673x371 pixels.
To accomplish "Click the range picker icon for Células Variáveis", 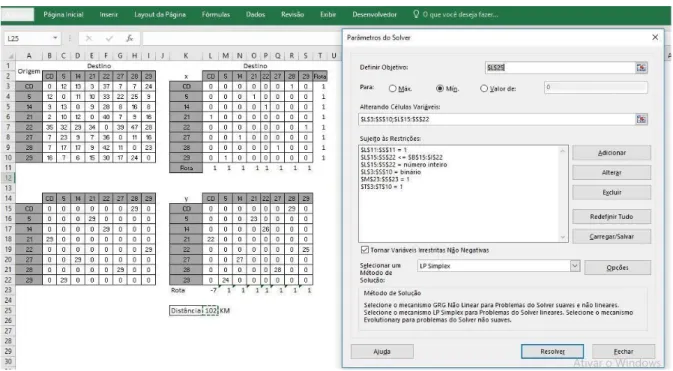I will tap(641, 119).
